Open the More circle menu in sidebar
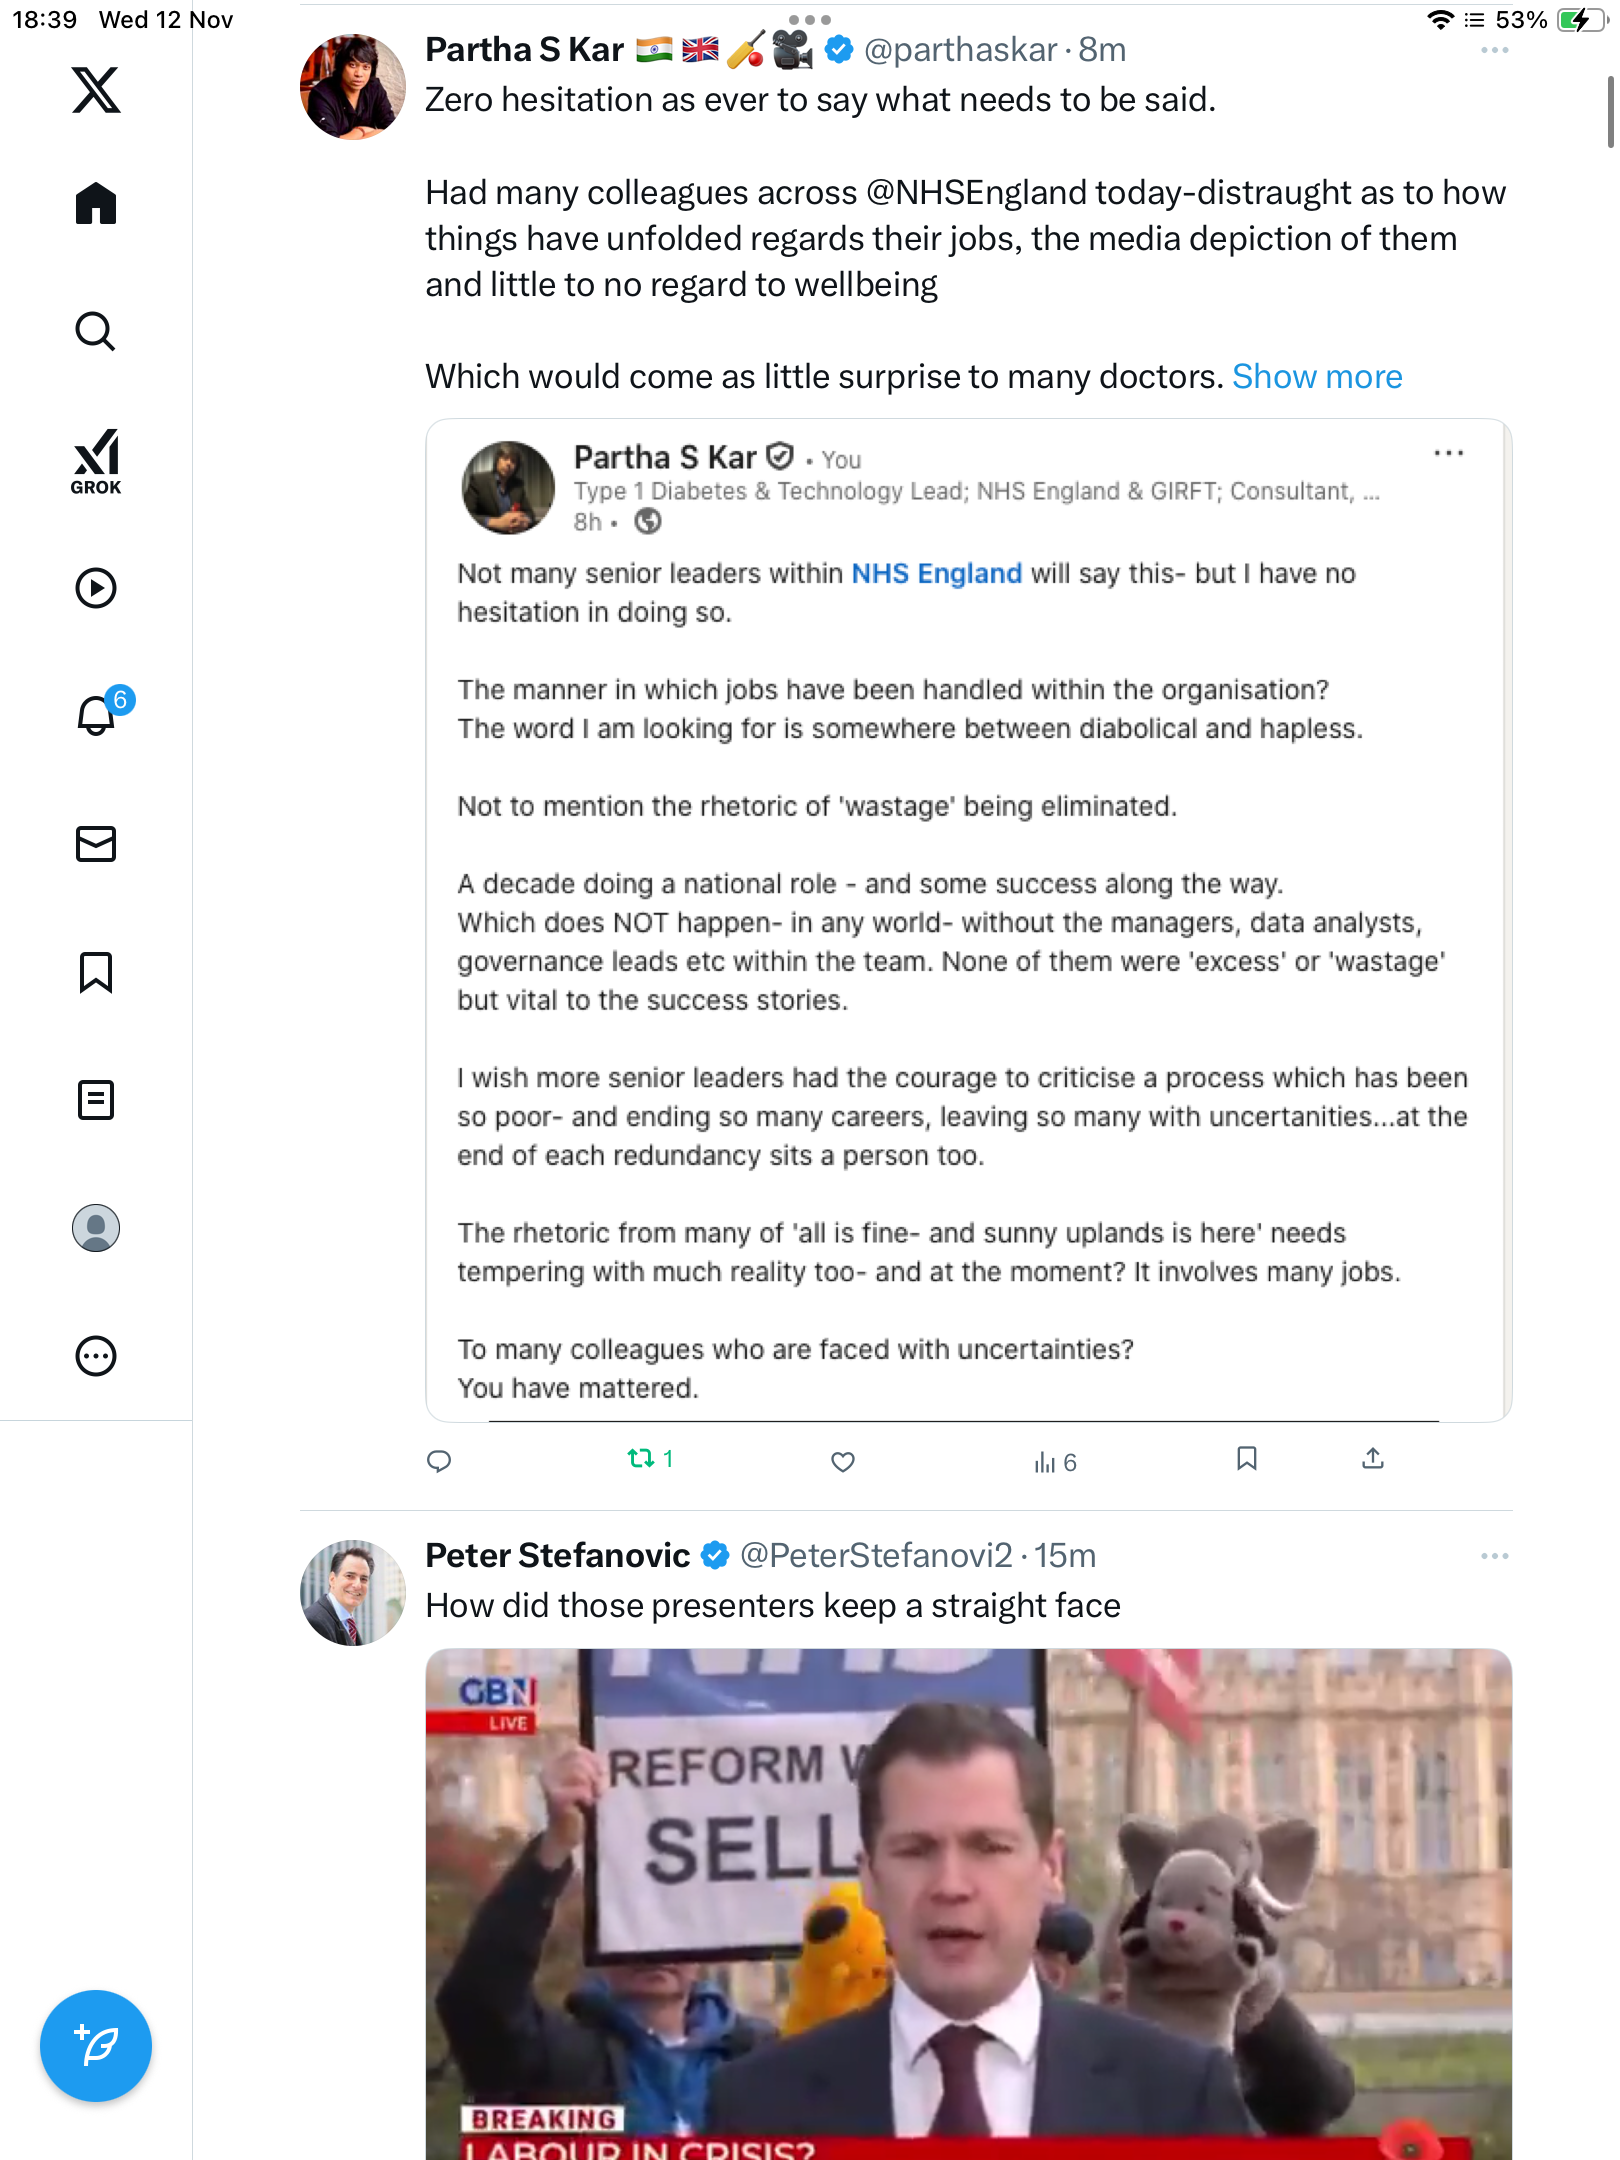Image resolution: width=1620 pixels, height=2160 pixels. pos(96,1356)
